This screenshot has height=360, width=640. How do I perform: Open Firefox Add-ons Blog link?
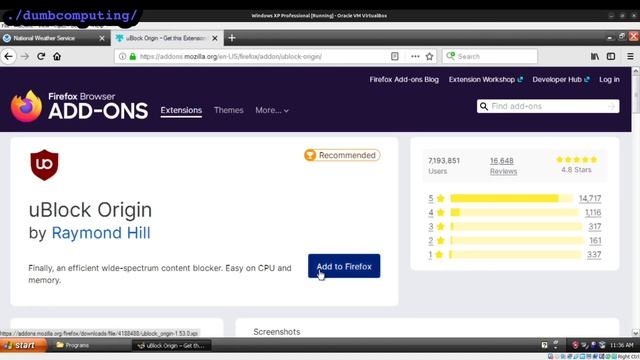(x=404, y=80)
